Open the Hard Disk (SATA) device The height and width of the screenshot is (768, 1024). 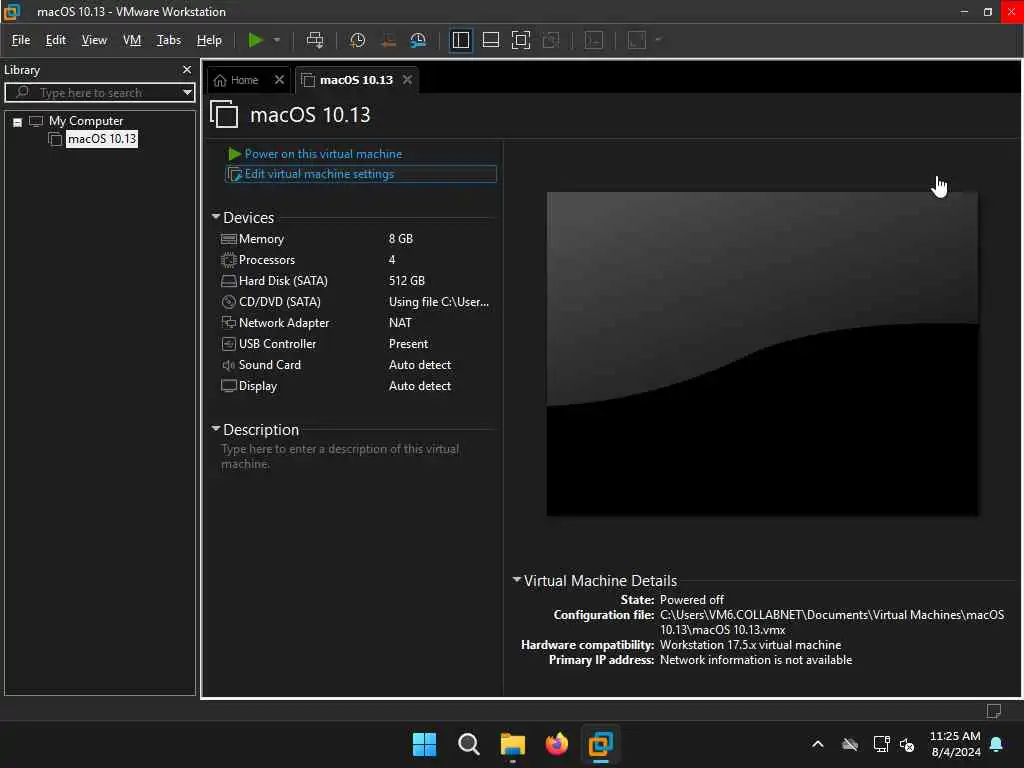283,281
